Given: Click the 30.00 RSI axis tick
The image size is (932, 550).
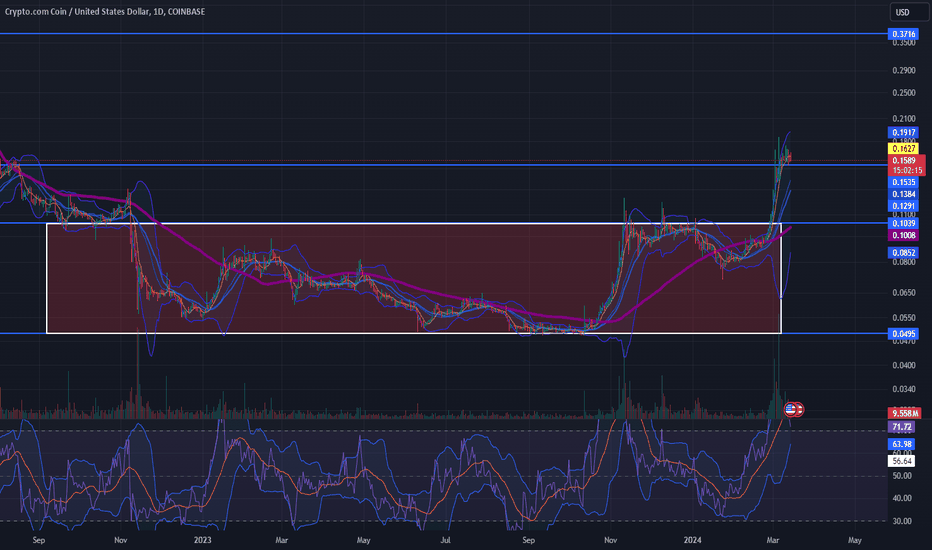Looking at the screenshot, I should point(902,521).
